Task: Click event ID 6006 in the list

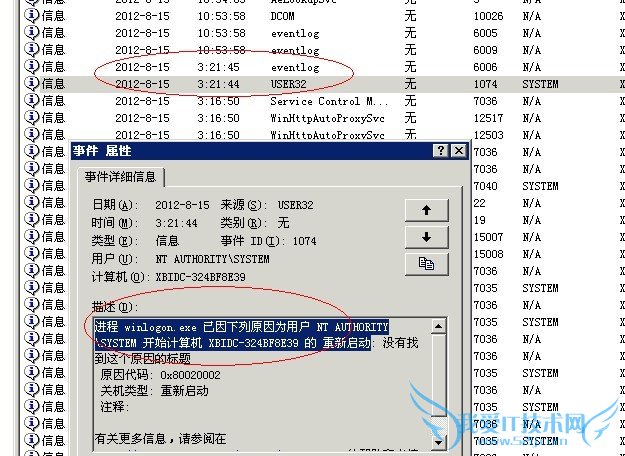Action: coord(485,67)
